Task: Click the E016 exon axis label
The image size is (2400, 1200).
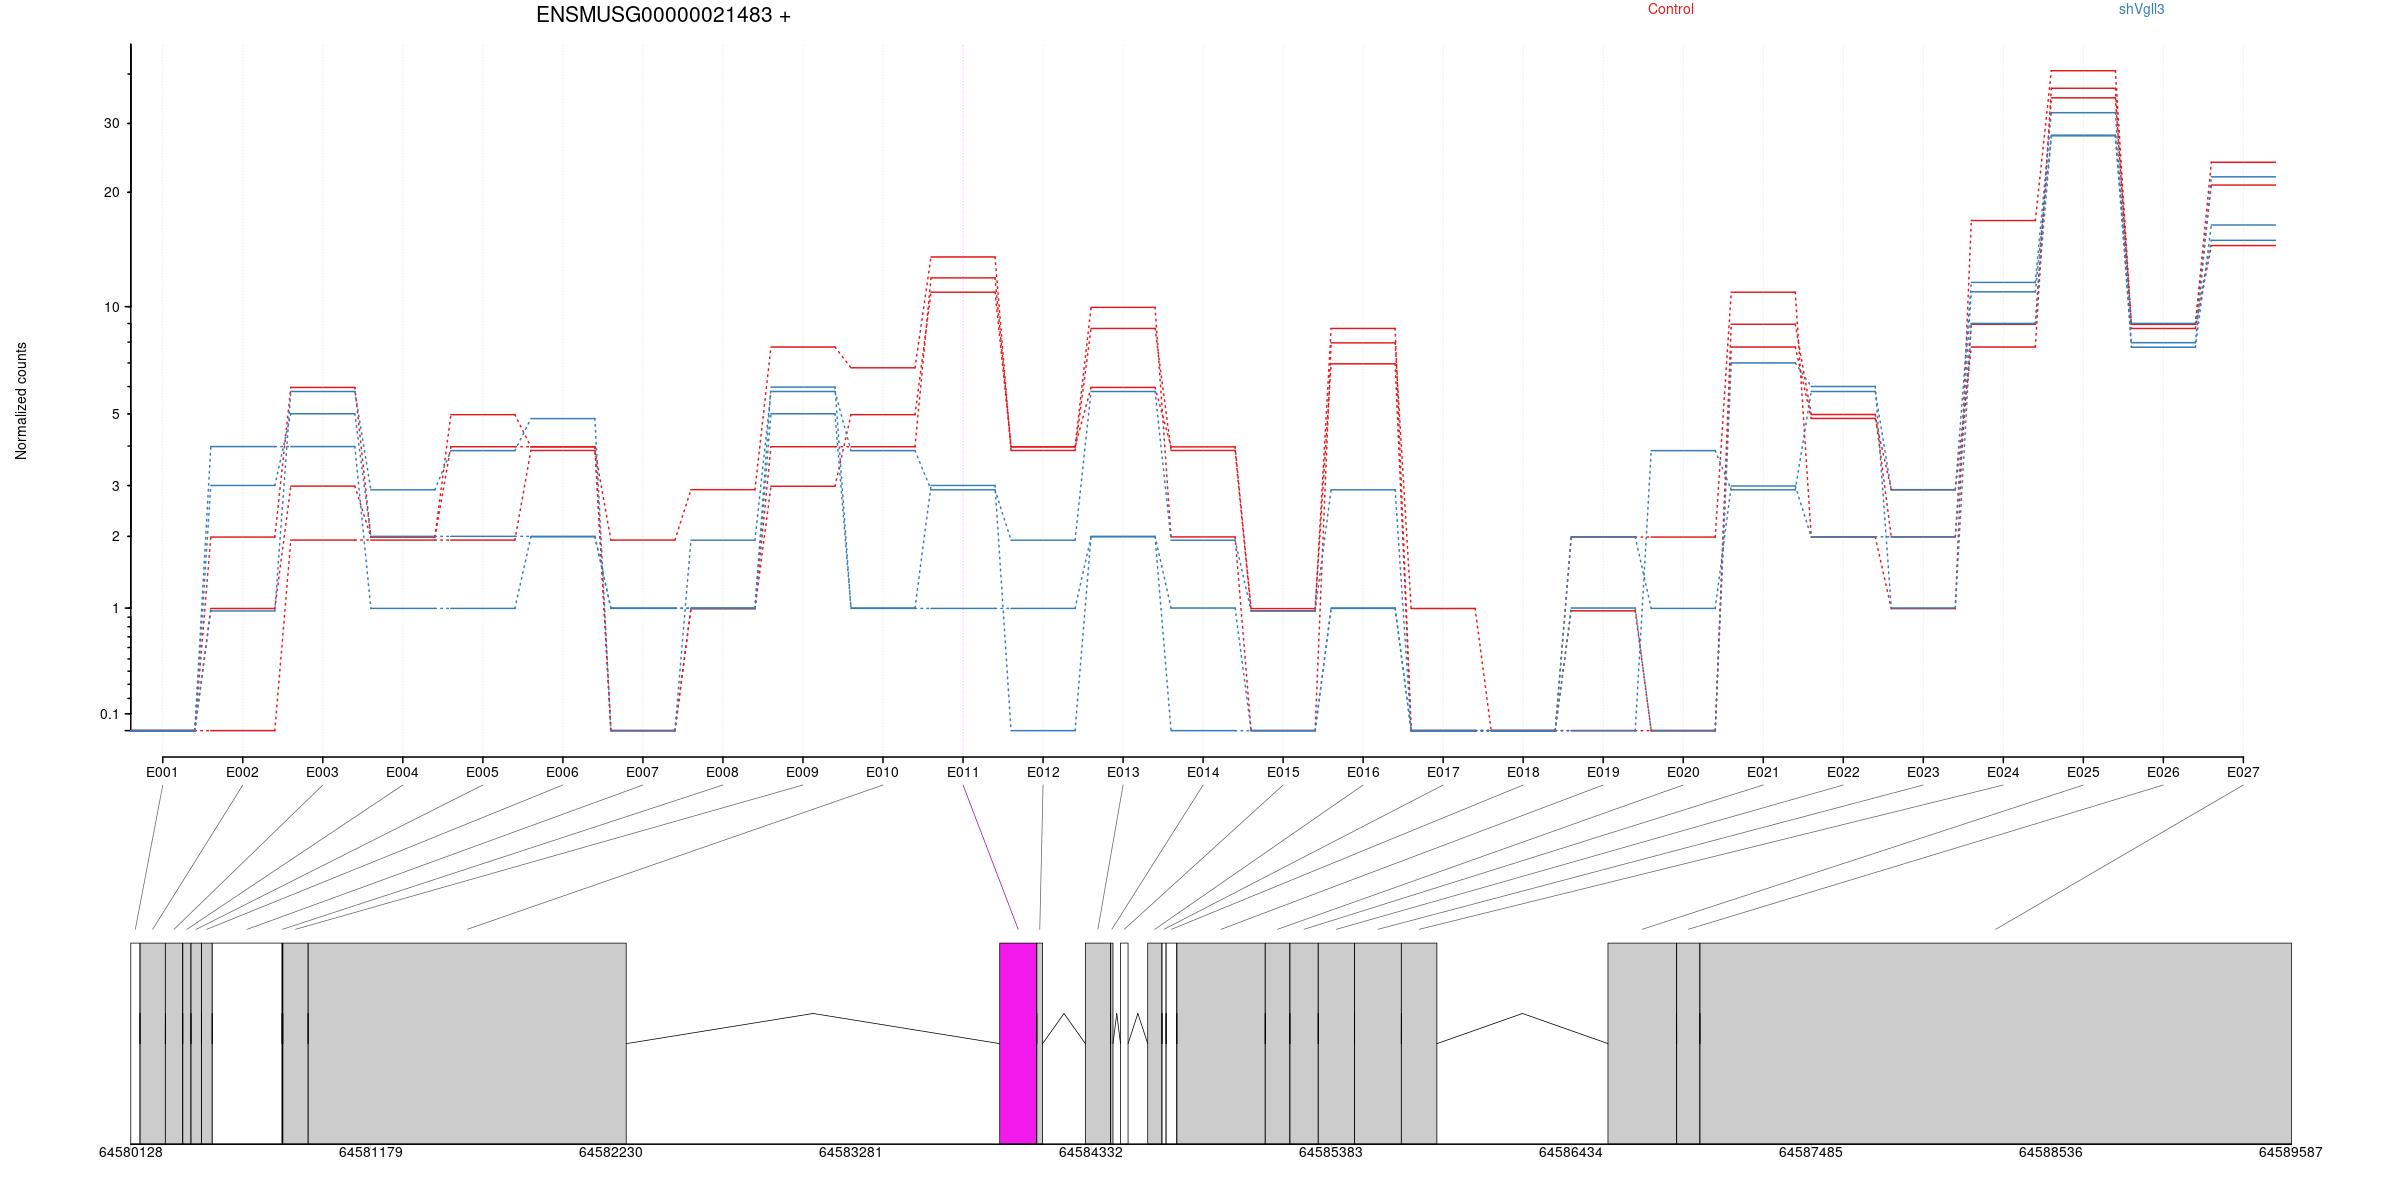Action: 1363,772
